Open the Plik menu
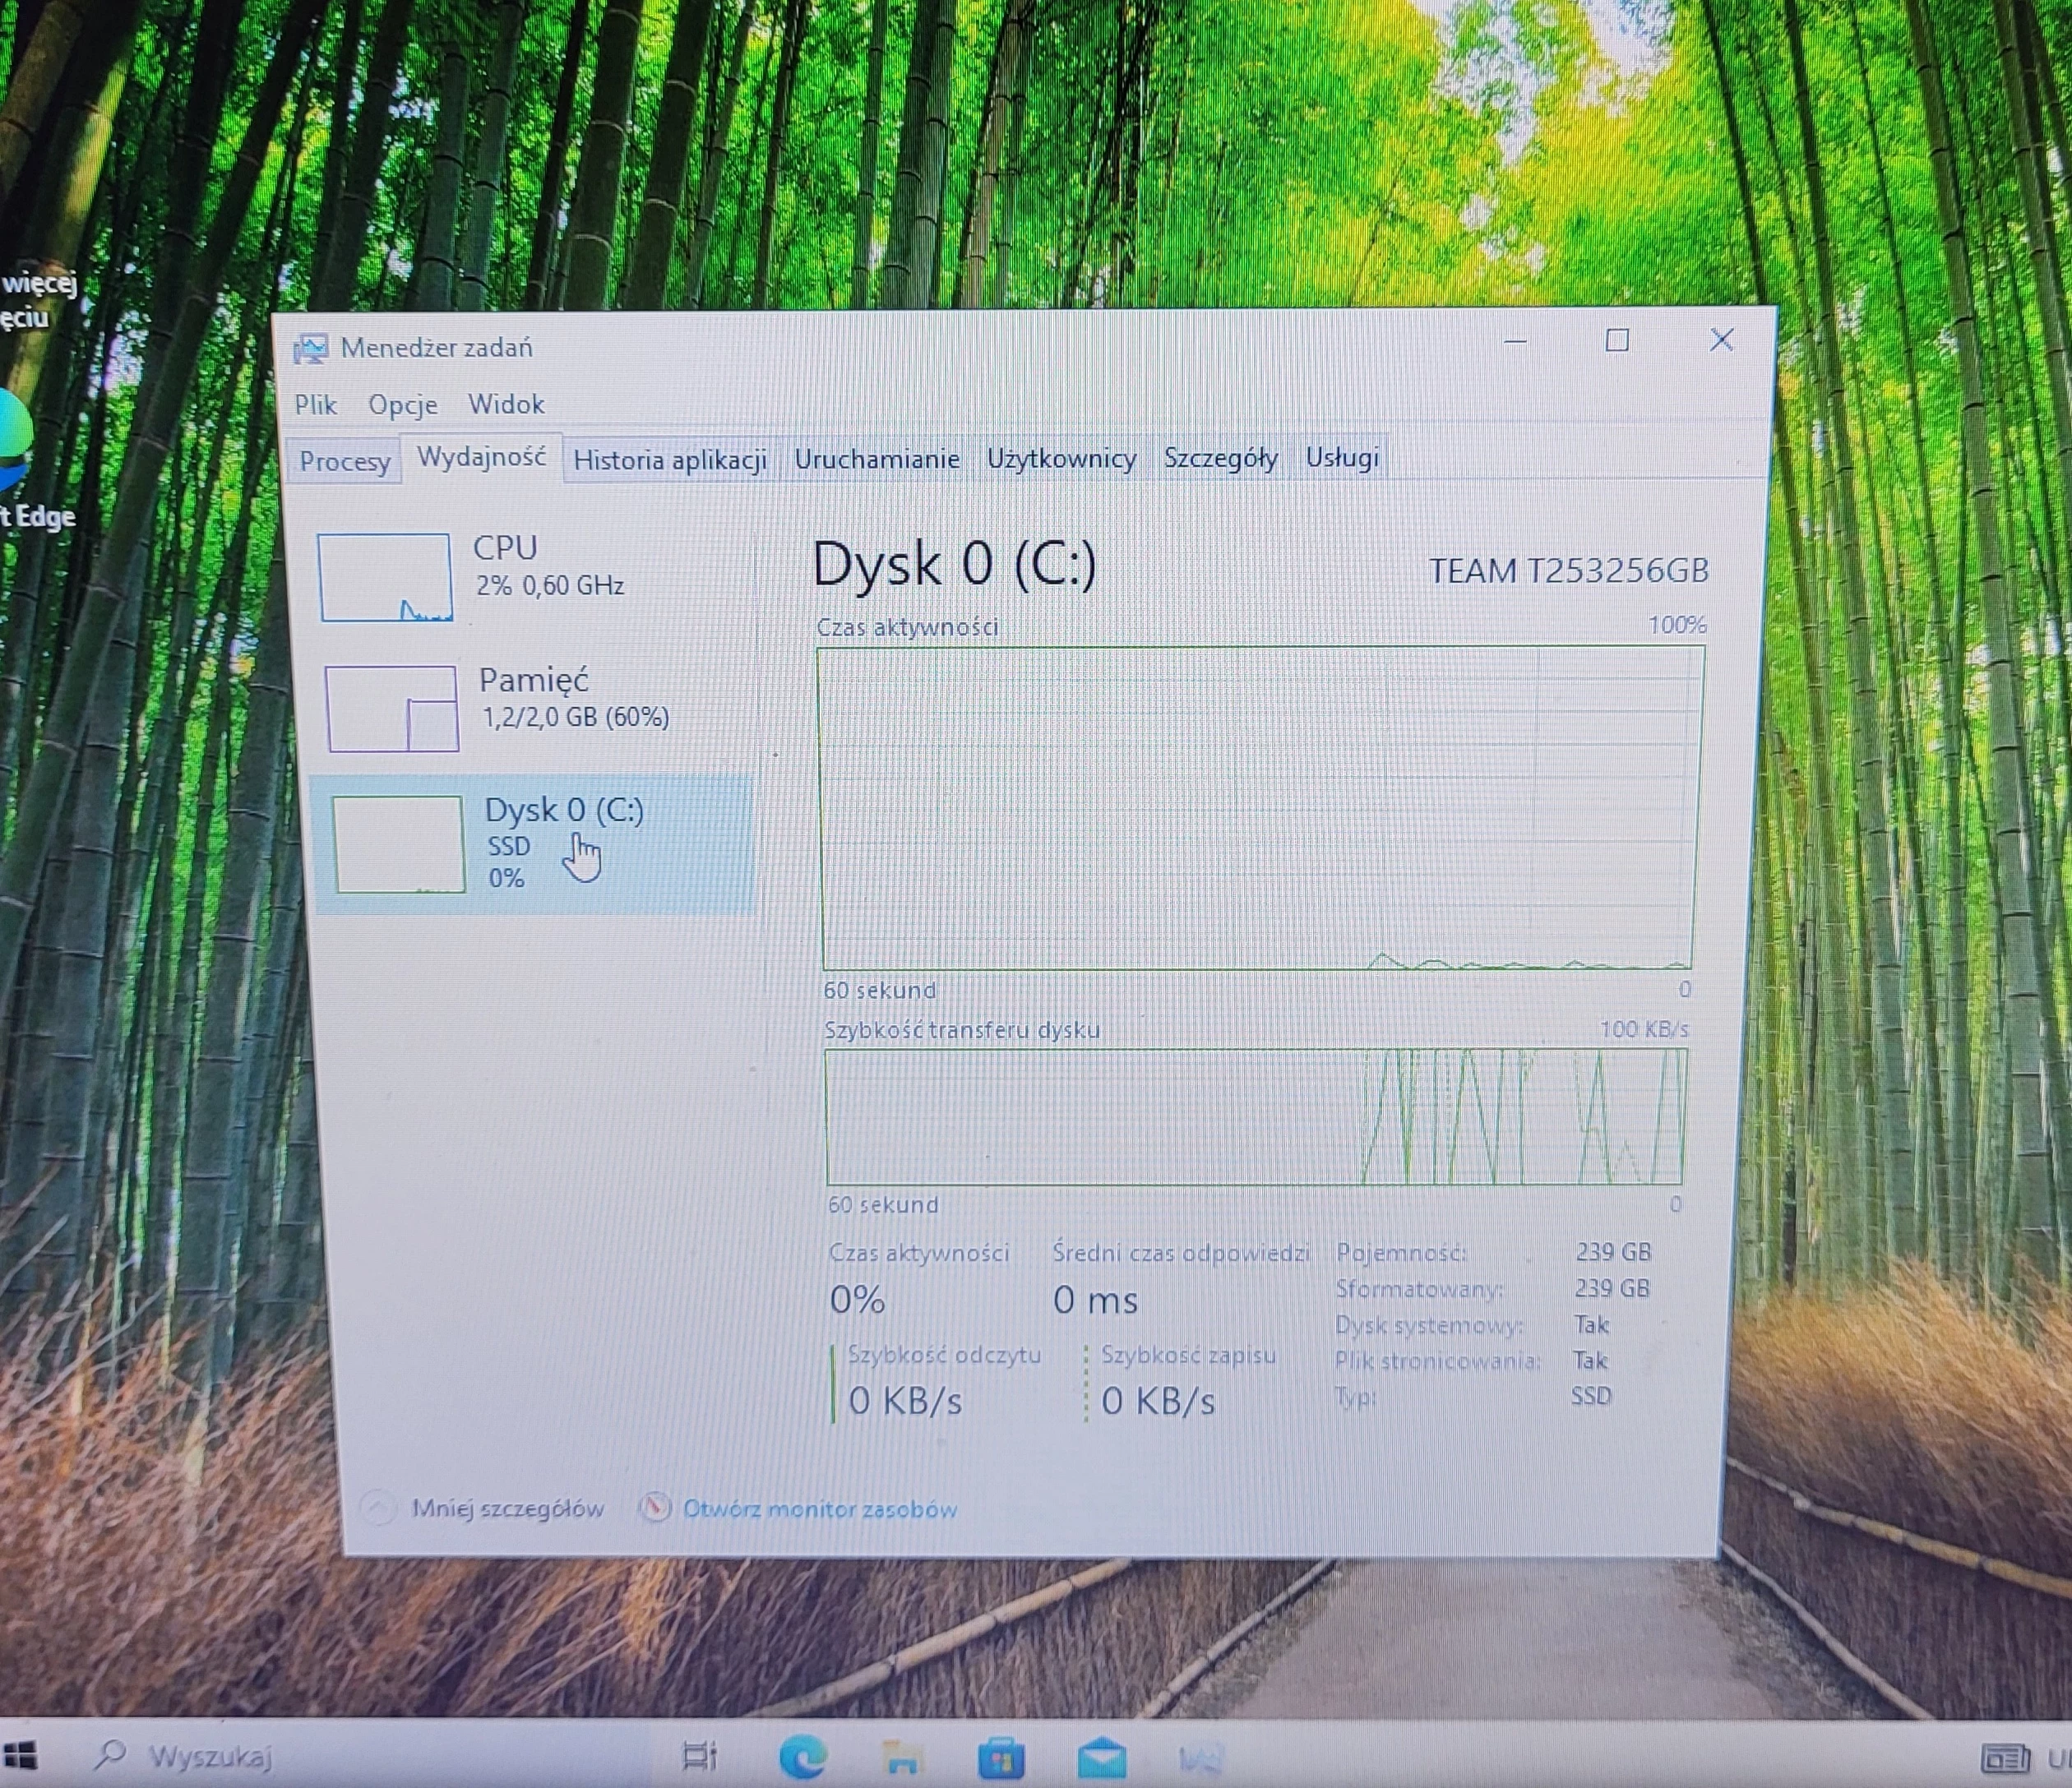 (x=315, y=405)
